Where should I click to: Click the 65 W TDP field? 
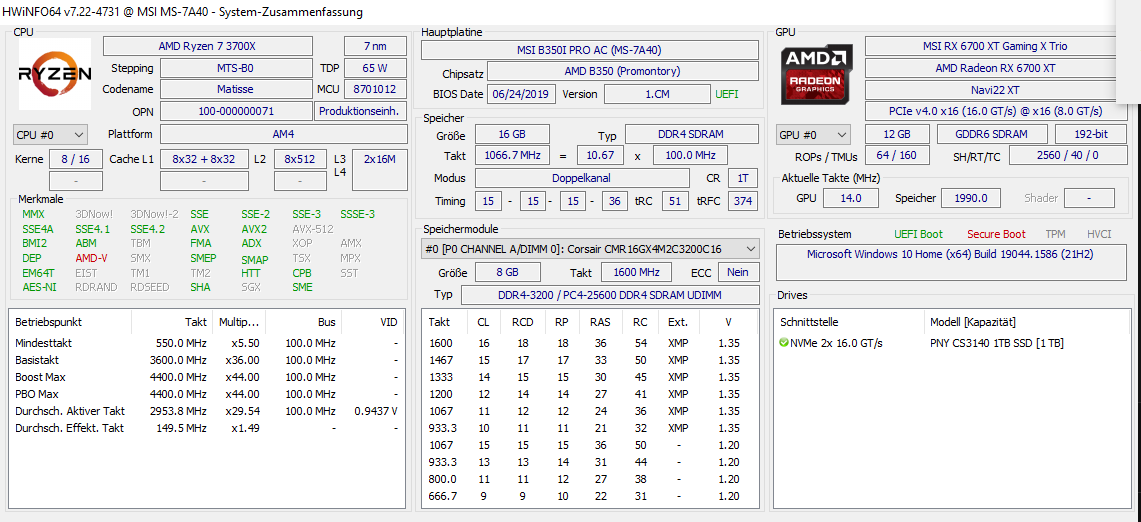[375, 68]
